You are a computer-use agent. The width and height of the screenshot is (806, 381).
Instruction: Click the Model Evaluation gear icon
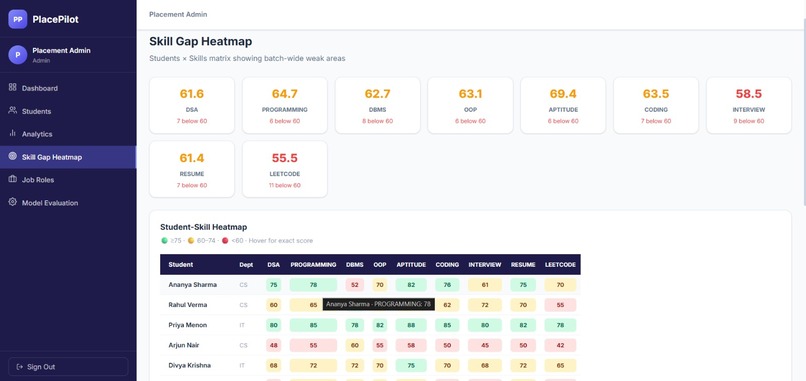(x=13, y=202)
